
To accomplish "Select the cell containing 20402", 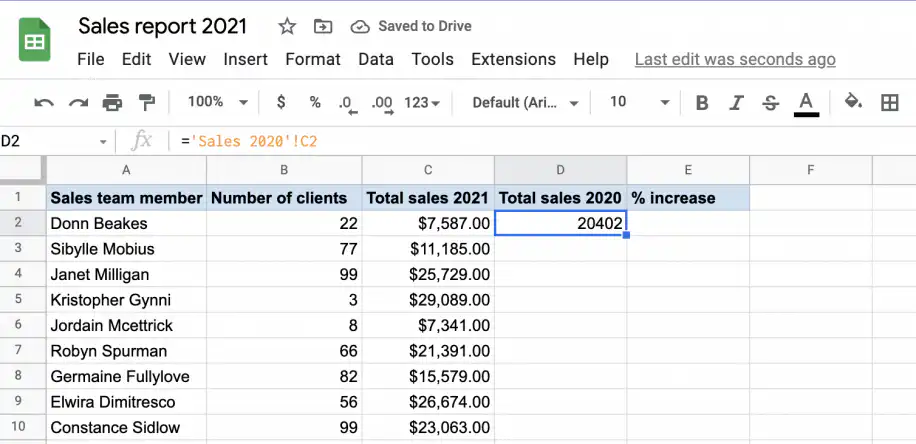I will pyautogui.click(x=560, y=223).
